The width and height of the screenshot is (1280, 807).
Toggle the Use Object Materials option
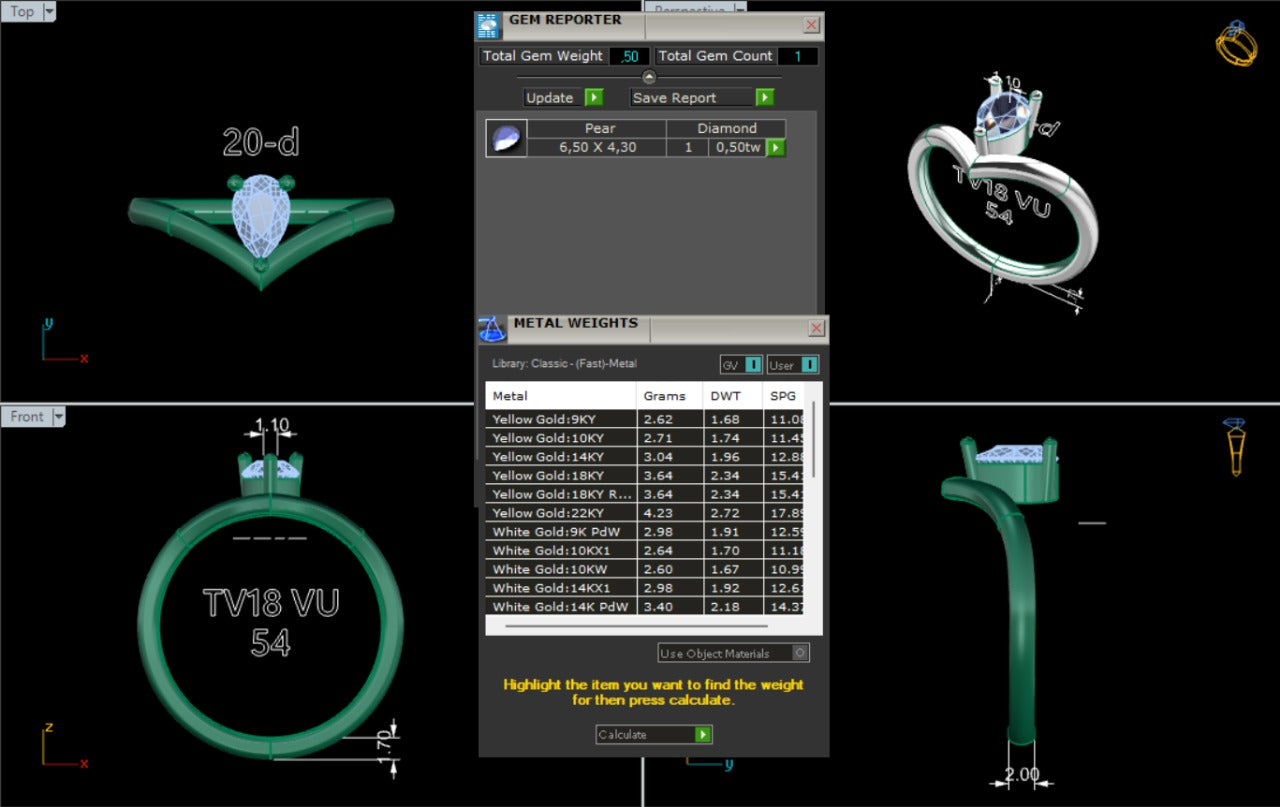pyautogui.click(x=799, y=653)
